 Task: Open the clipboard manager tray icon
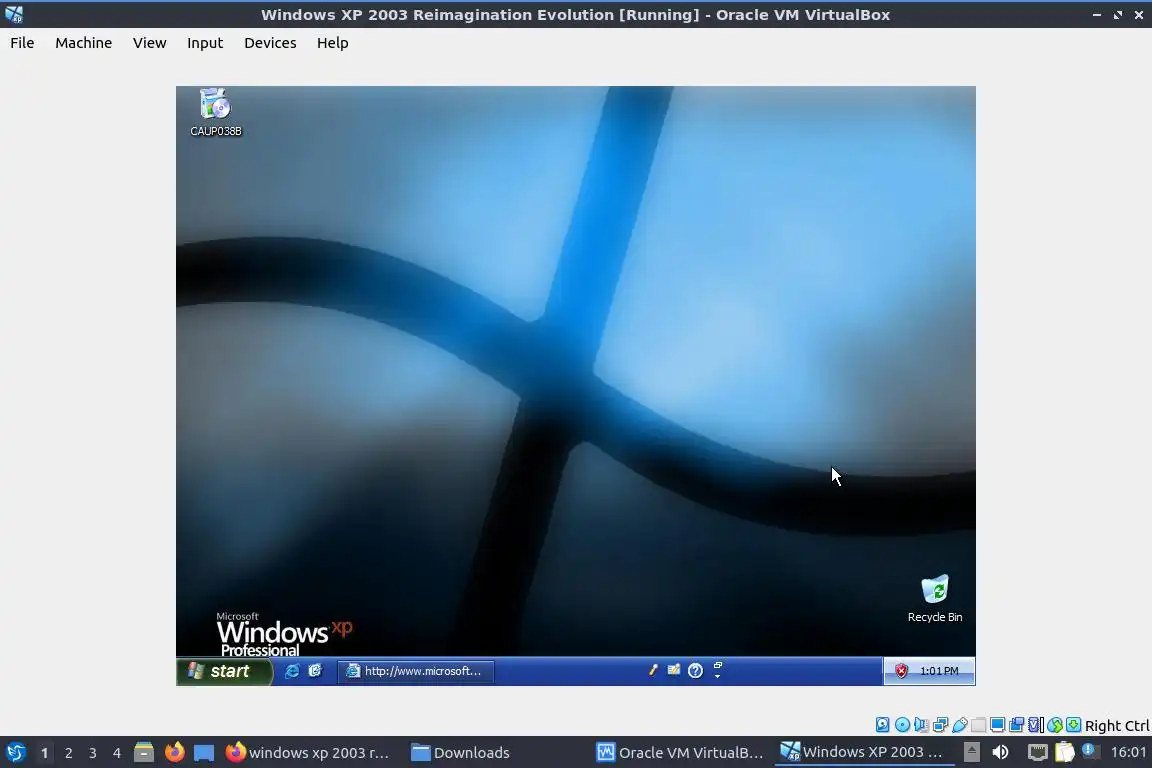click(1065, 752)
